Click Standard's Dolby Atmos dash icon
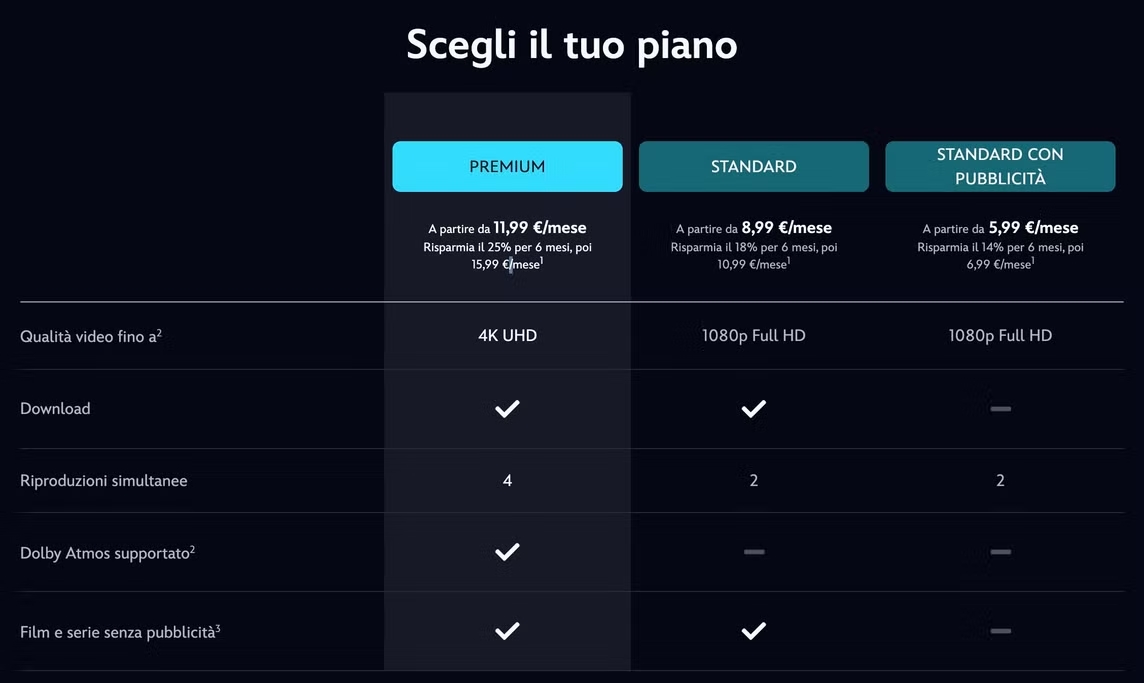Screen dimensions: 1144x683 coord(754,552)
